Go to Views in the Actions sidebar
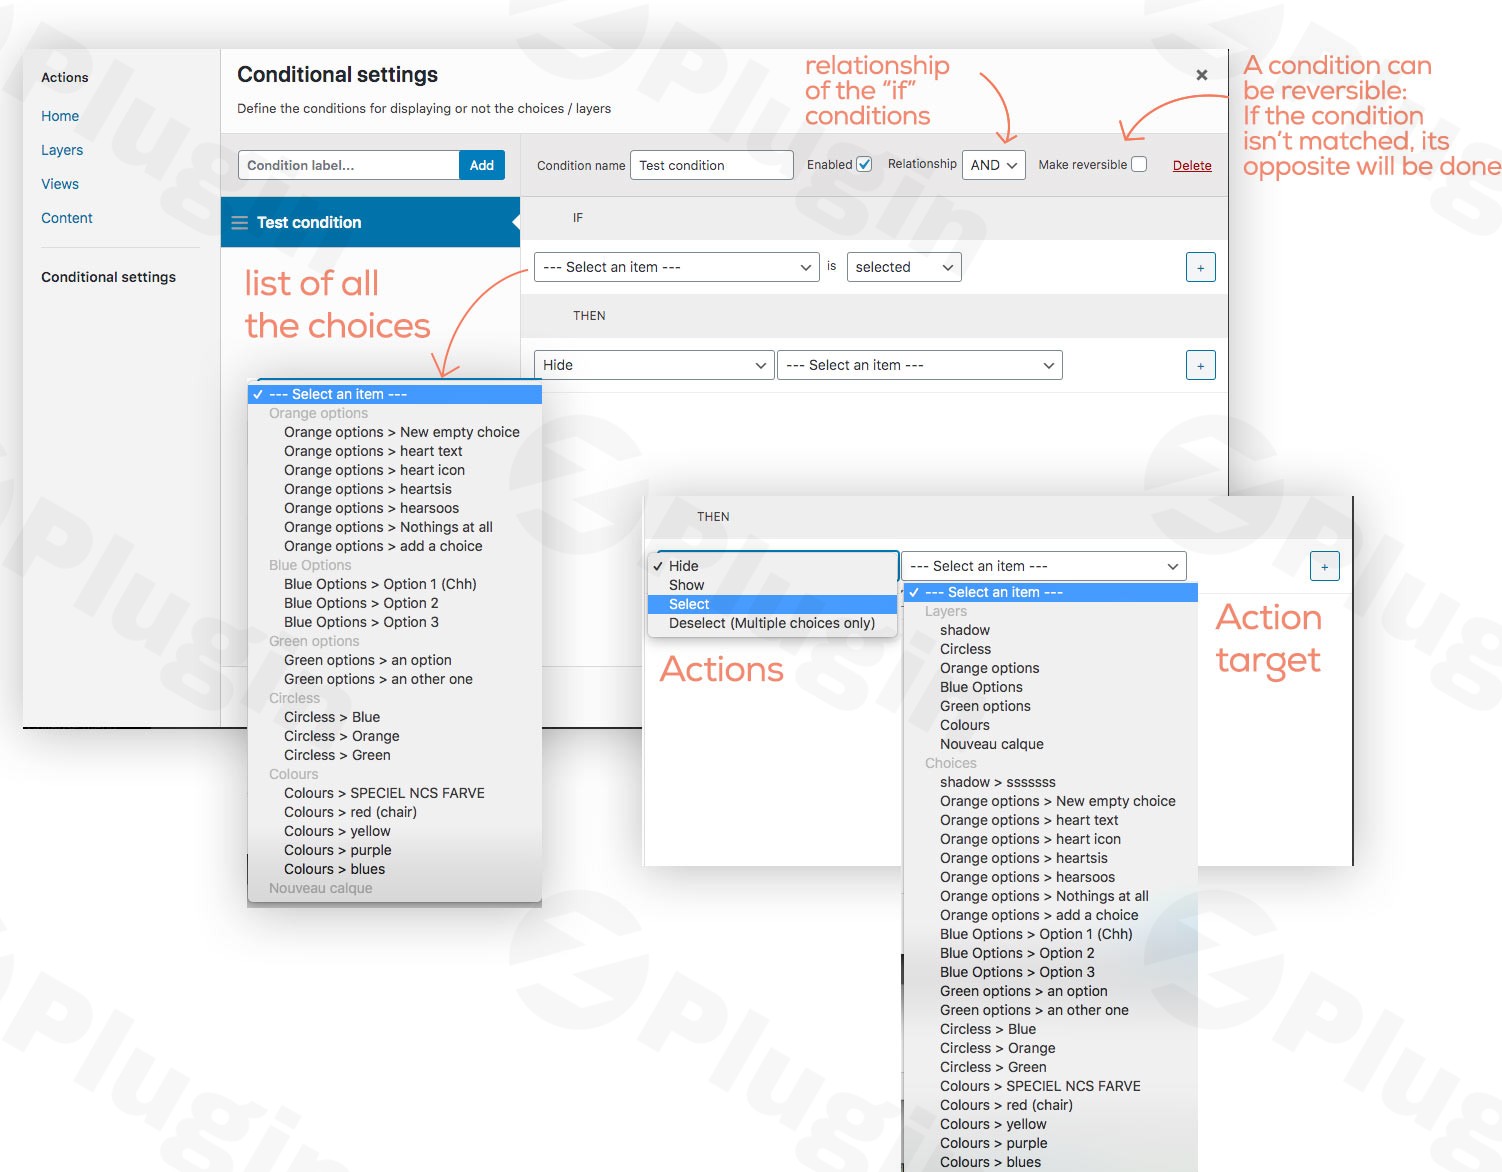Image resolution: width=1502 pixels, height=1172 pixels. tap(59, 183)
